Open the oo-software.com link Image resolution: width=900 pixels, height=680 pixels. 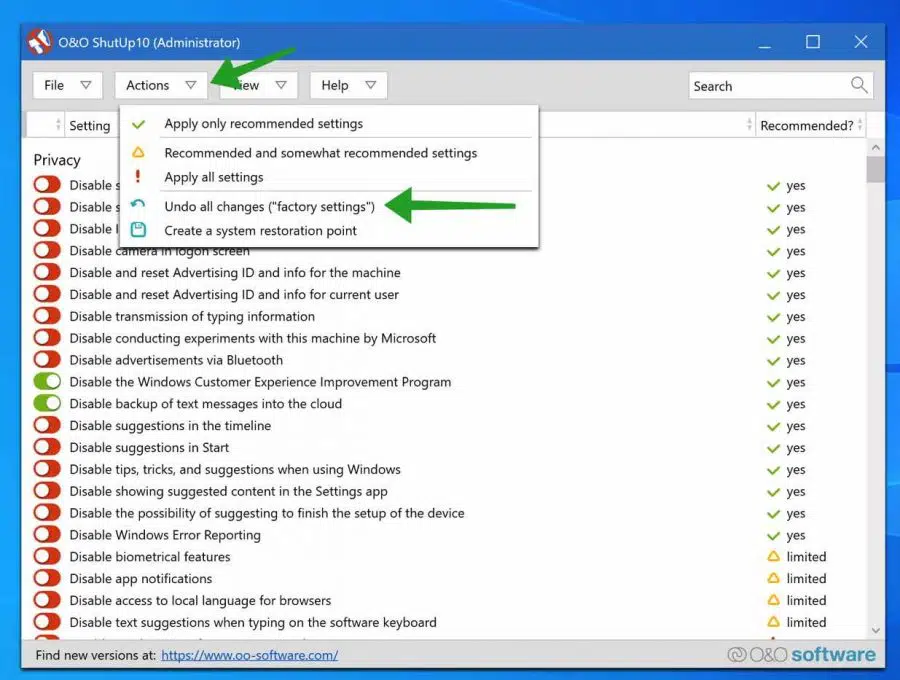(249, 655)
